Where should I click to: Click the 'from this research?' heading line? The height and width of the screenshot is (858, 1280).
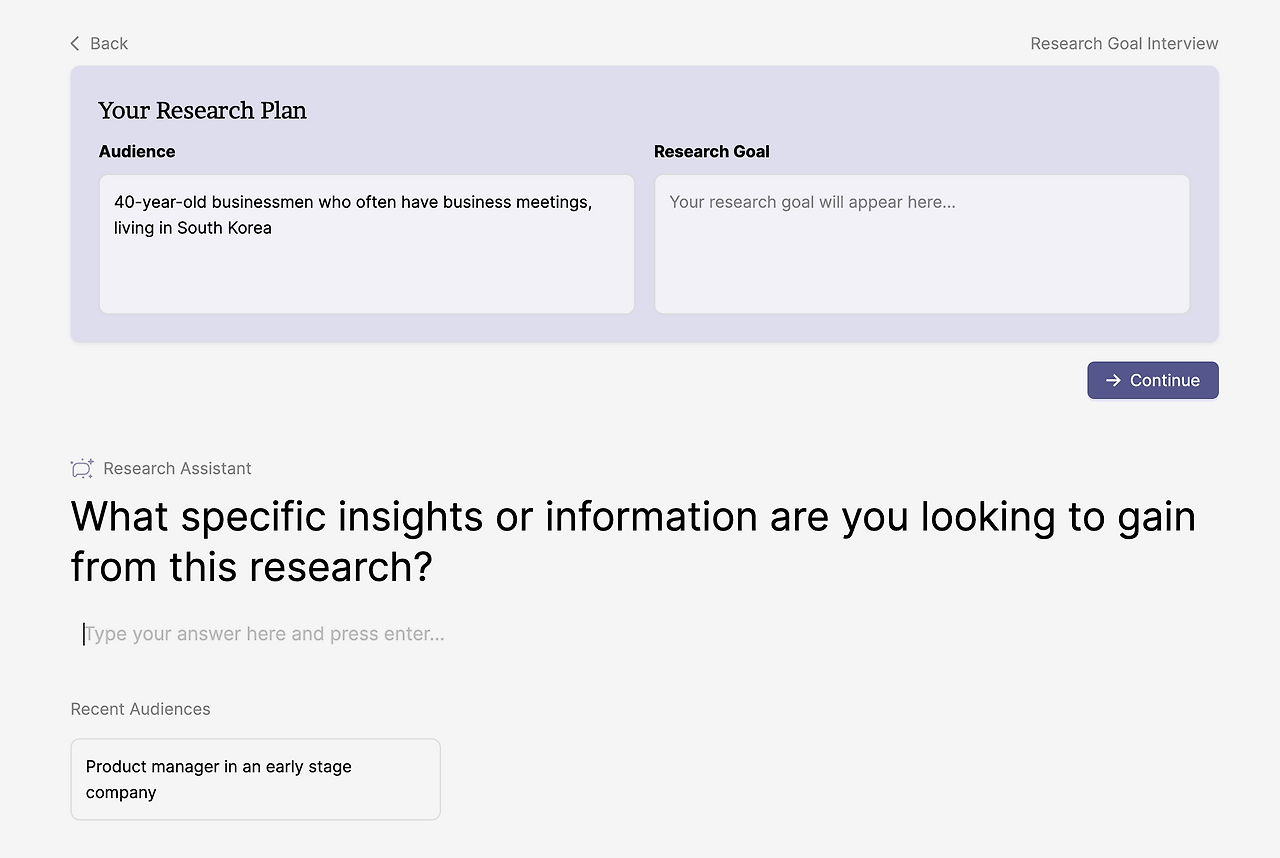[x=251, y=567]
